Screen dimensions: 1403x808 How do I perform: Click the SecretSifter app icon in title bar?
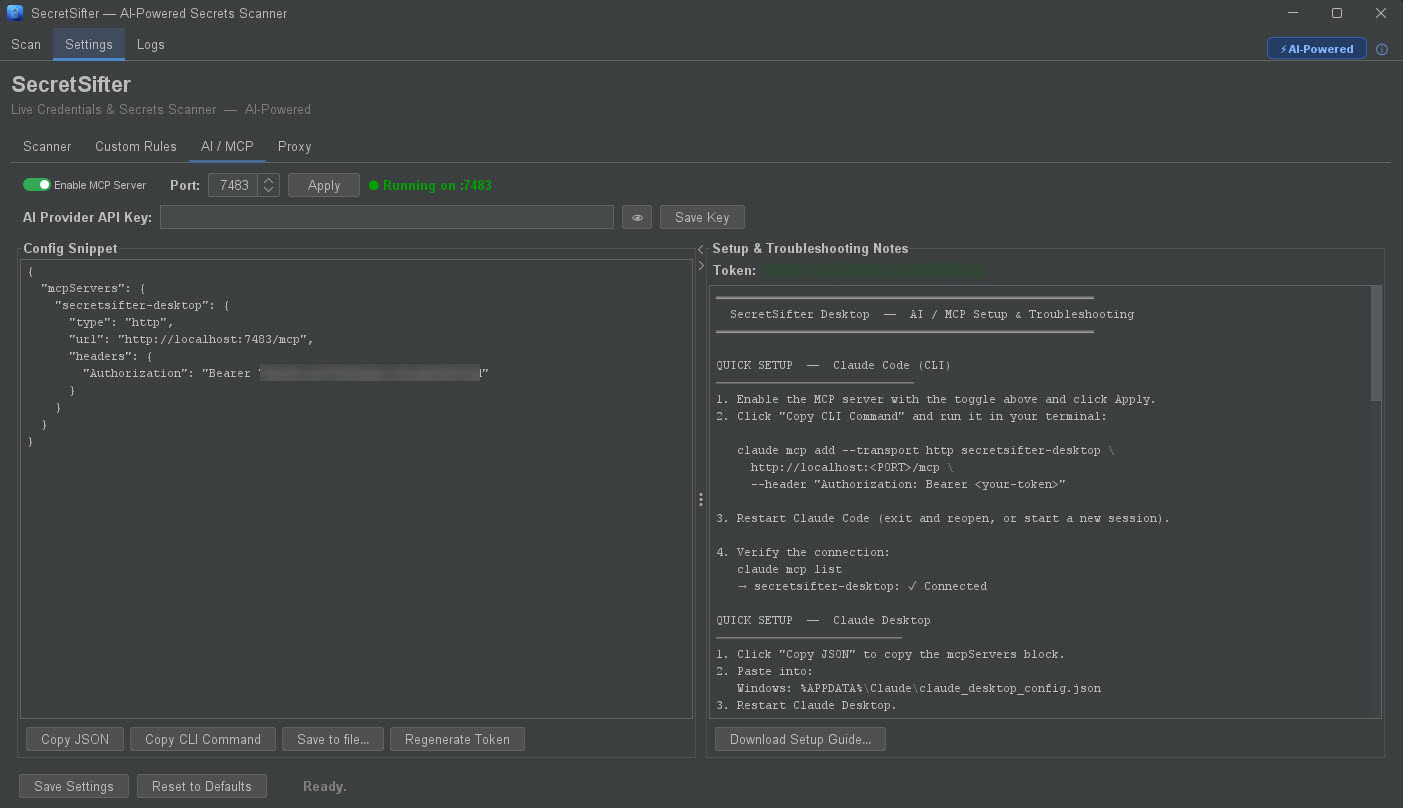coord(15,13)
